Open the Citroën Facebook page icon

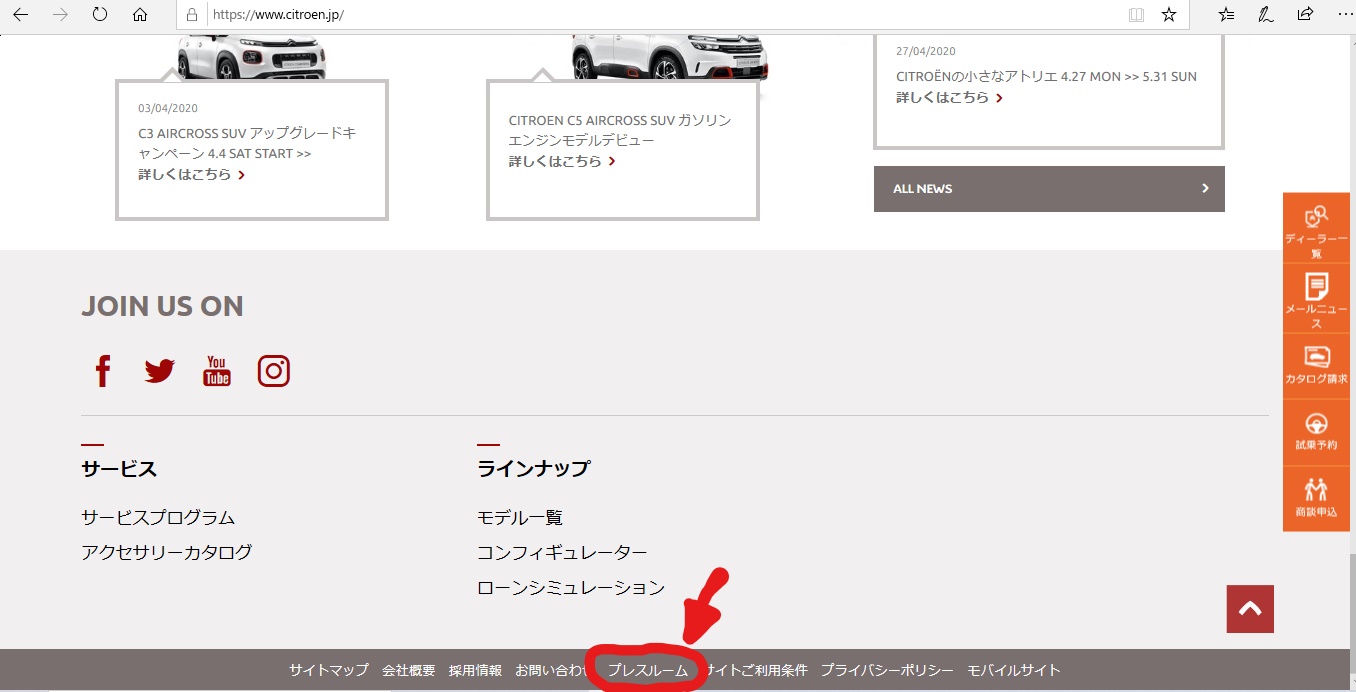102,371
